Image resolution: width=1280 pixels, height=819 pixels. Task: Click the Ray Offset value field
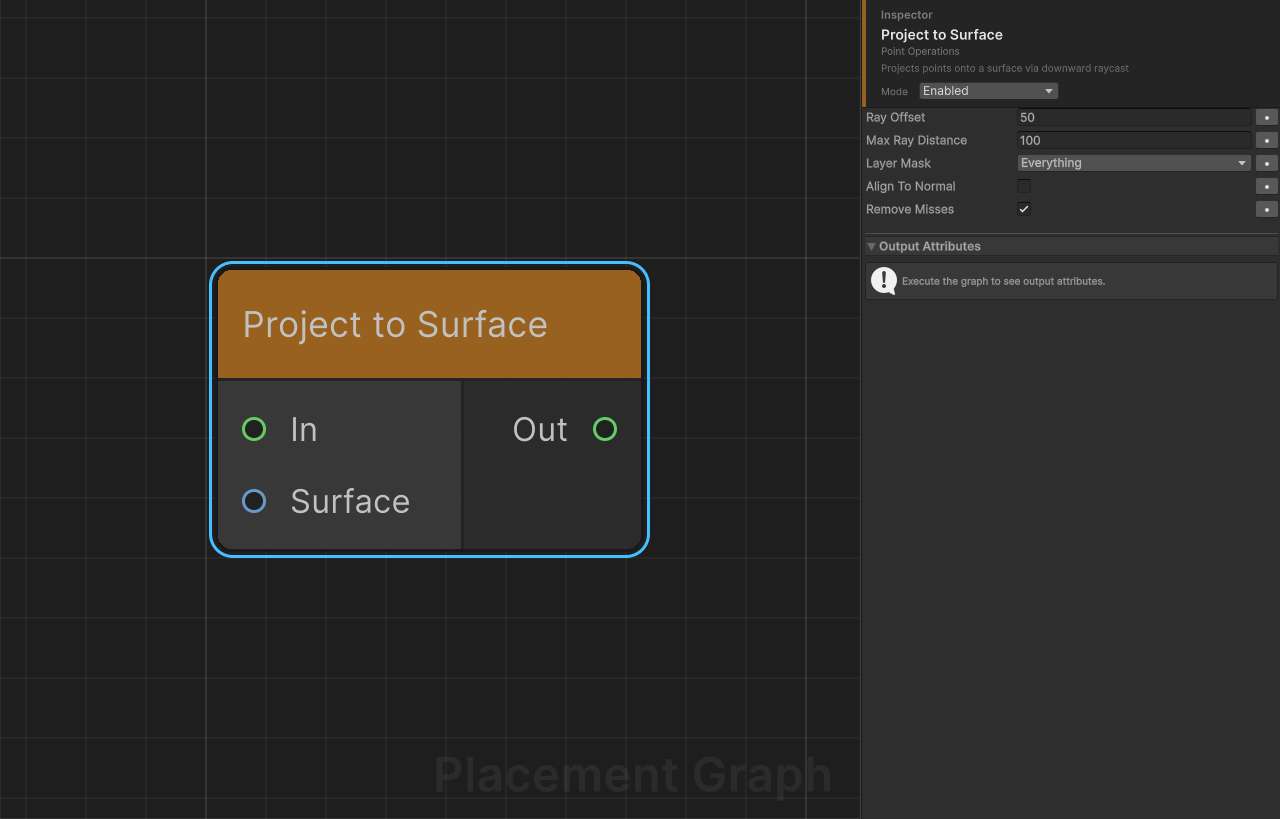1134,117
